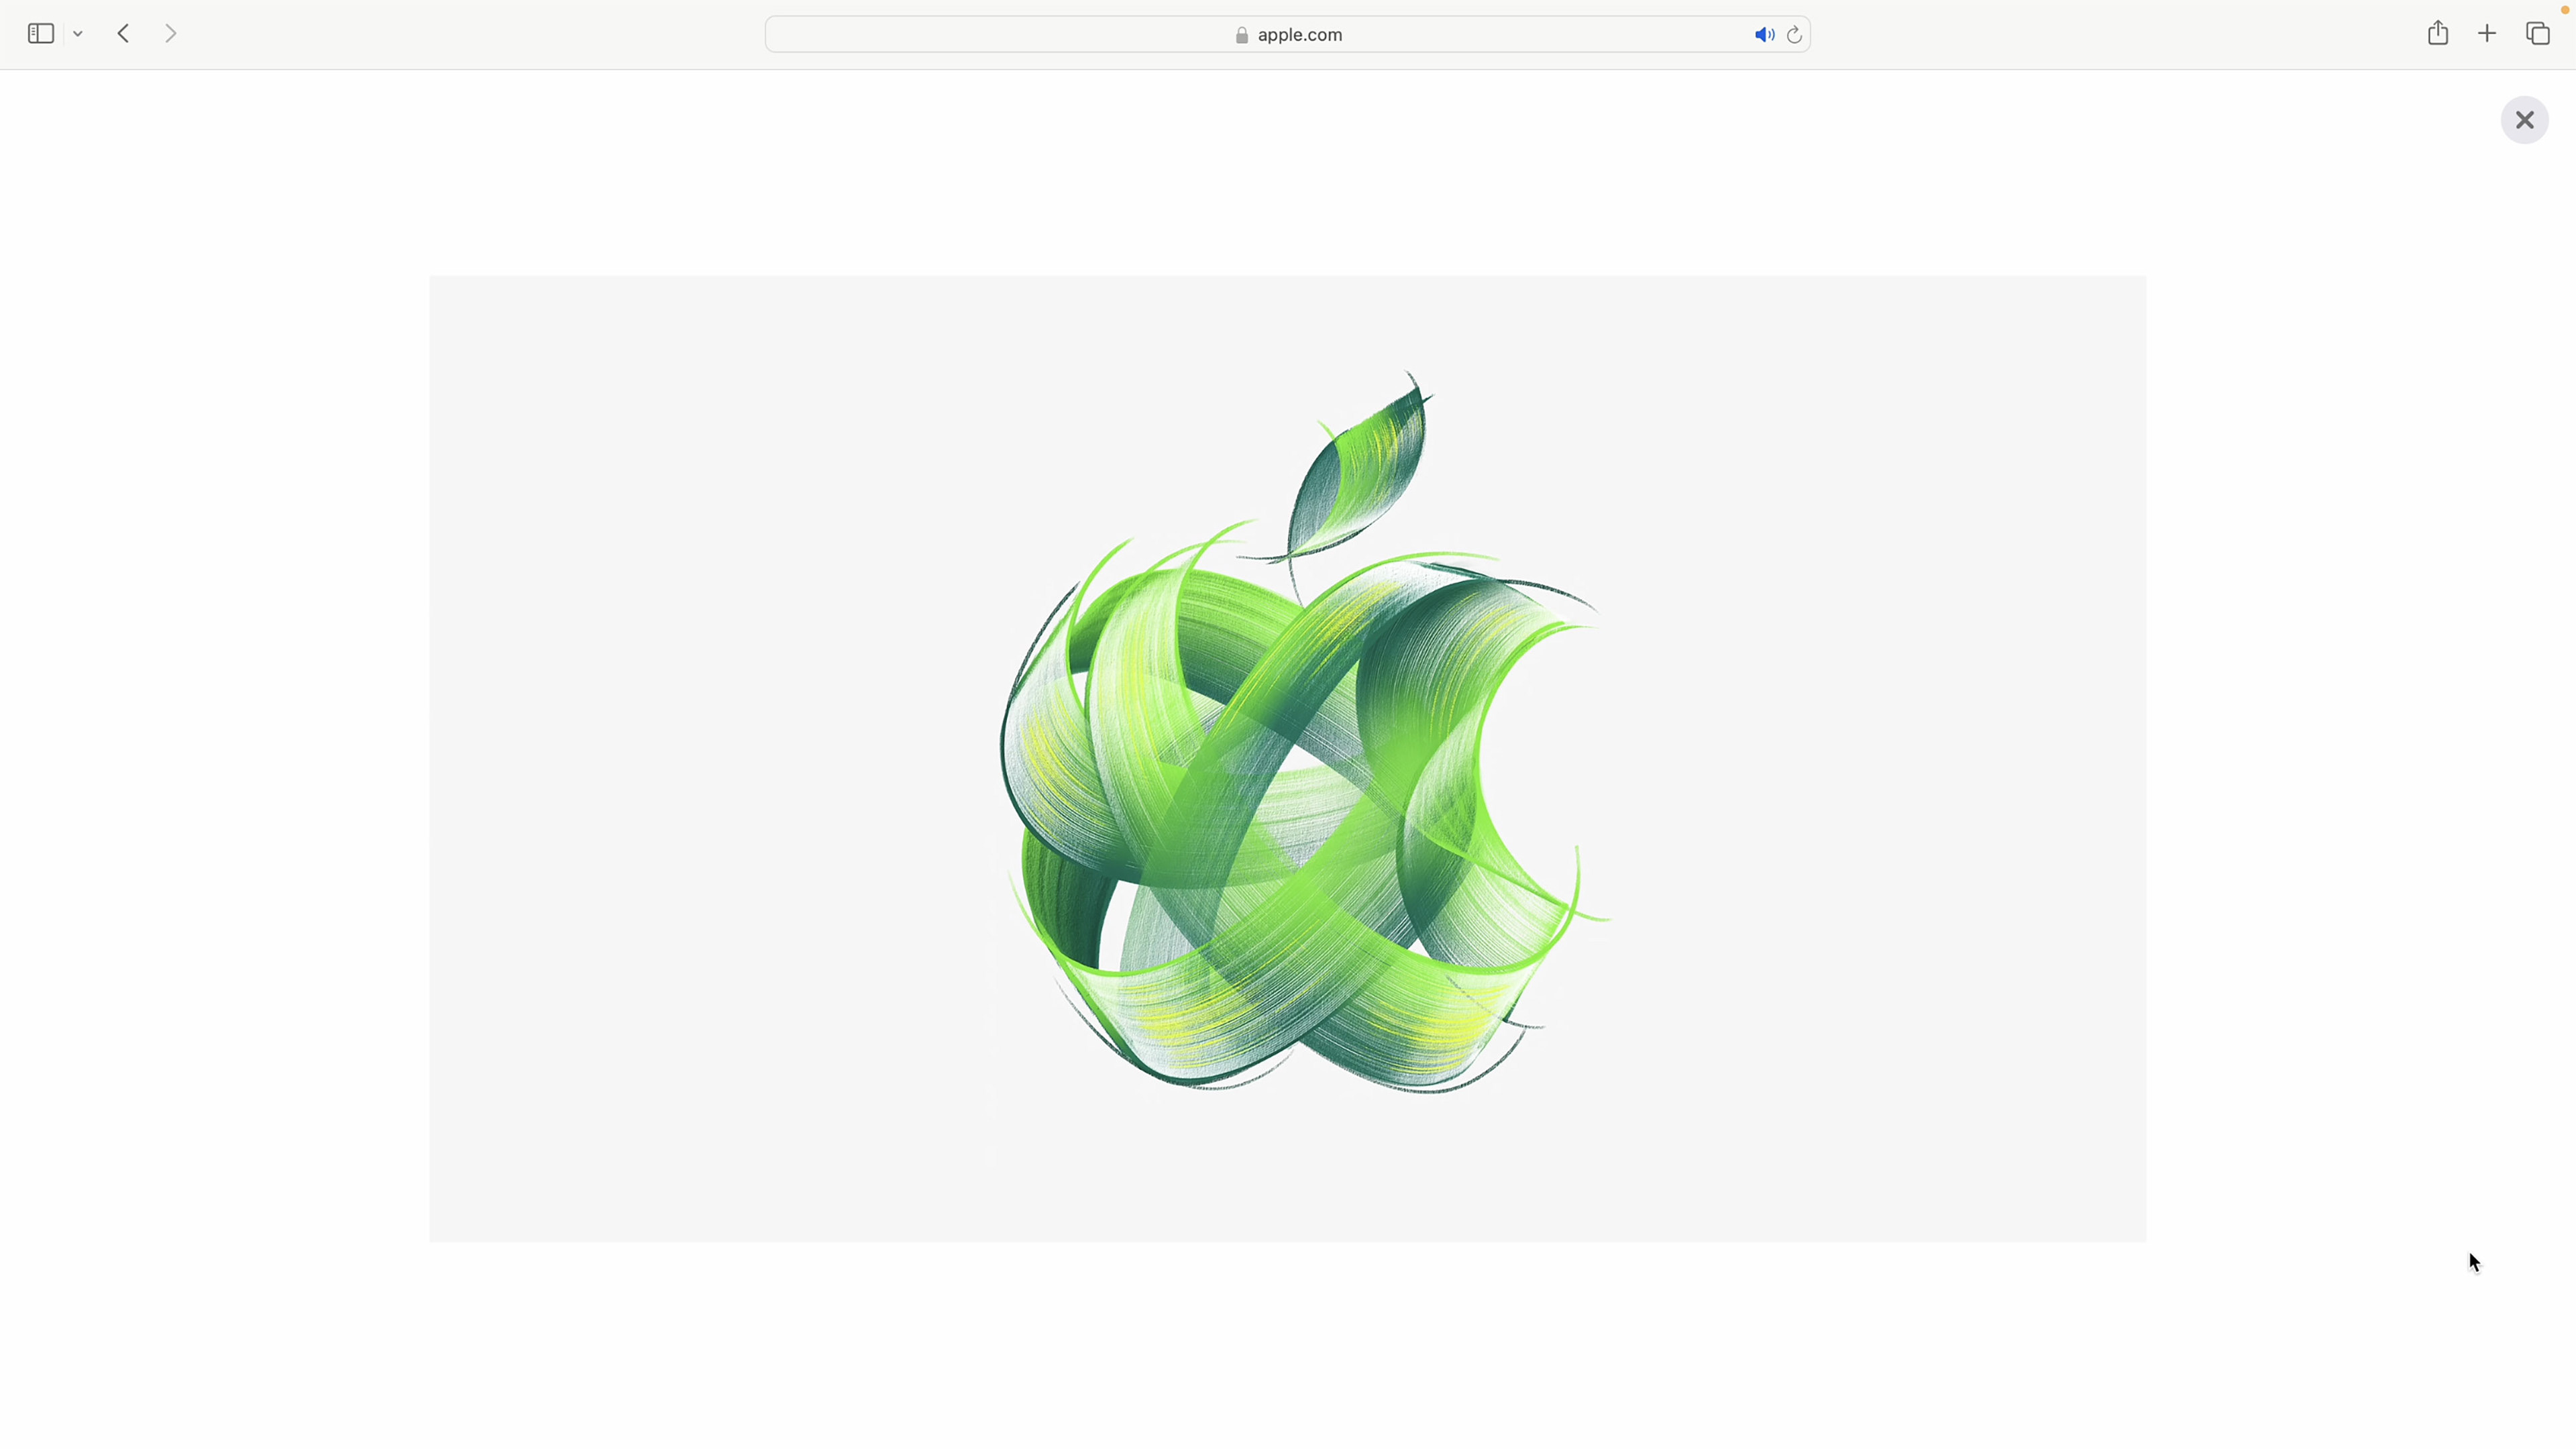Click the white page area below the video

click(x=1288, y=1340)
